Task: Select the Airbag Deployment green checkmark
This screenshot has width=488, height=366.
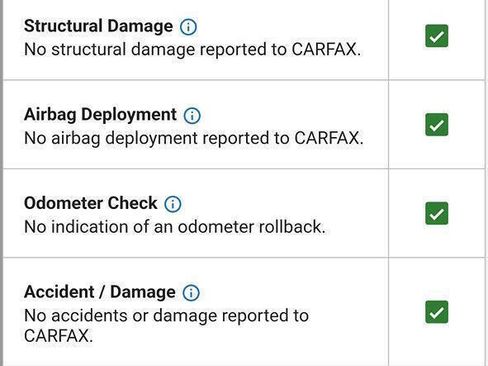Action: point(437,125)
